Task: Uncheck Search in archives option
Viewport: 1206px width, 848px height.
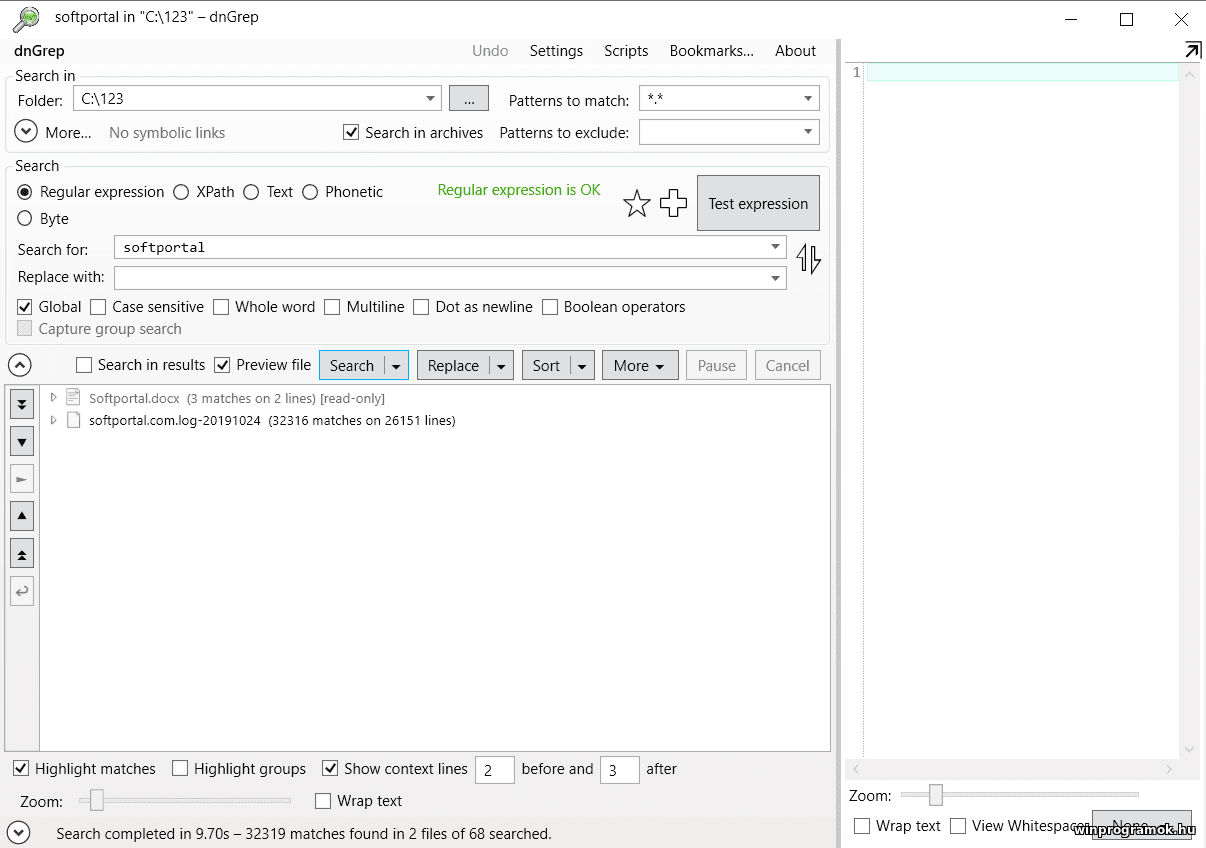Action: [351, 133]
